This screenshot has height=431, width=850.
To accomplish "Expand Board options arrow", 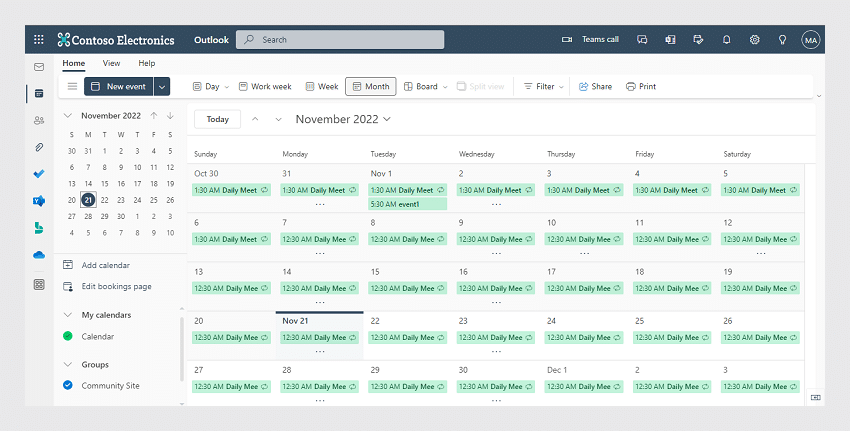I will click(x=445, y=87).
